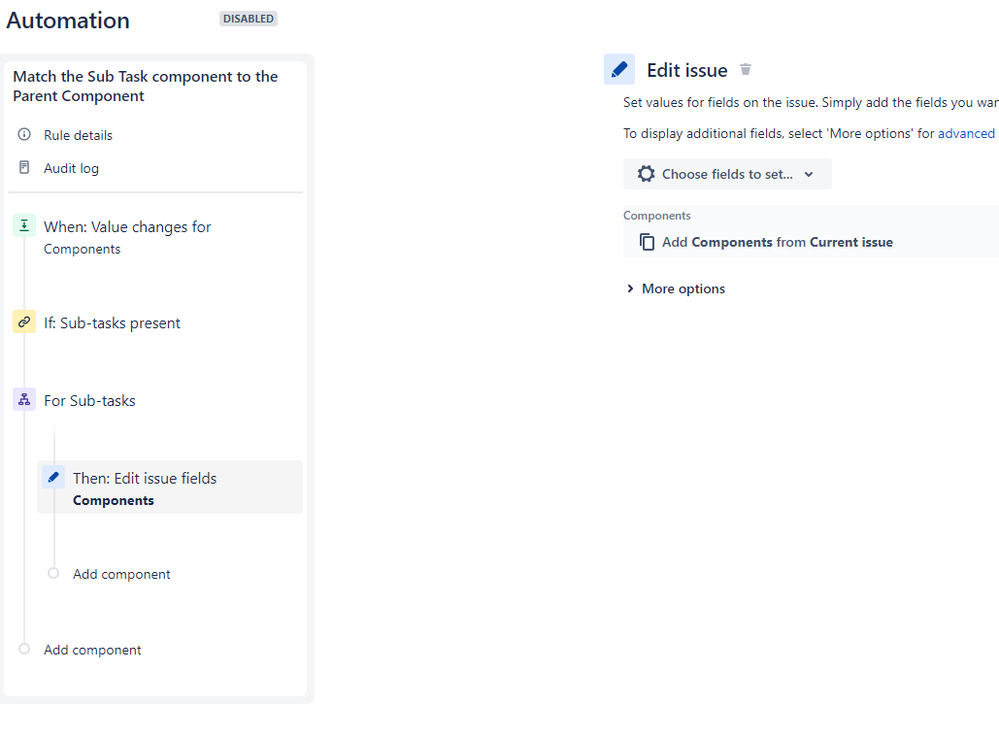The width and height of the screenshot is (999, 742).
Task: Click the green Value changes trigger icon
Action: coord(24,225)
